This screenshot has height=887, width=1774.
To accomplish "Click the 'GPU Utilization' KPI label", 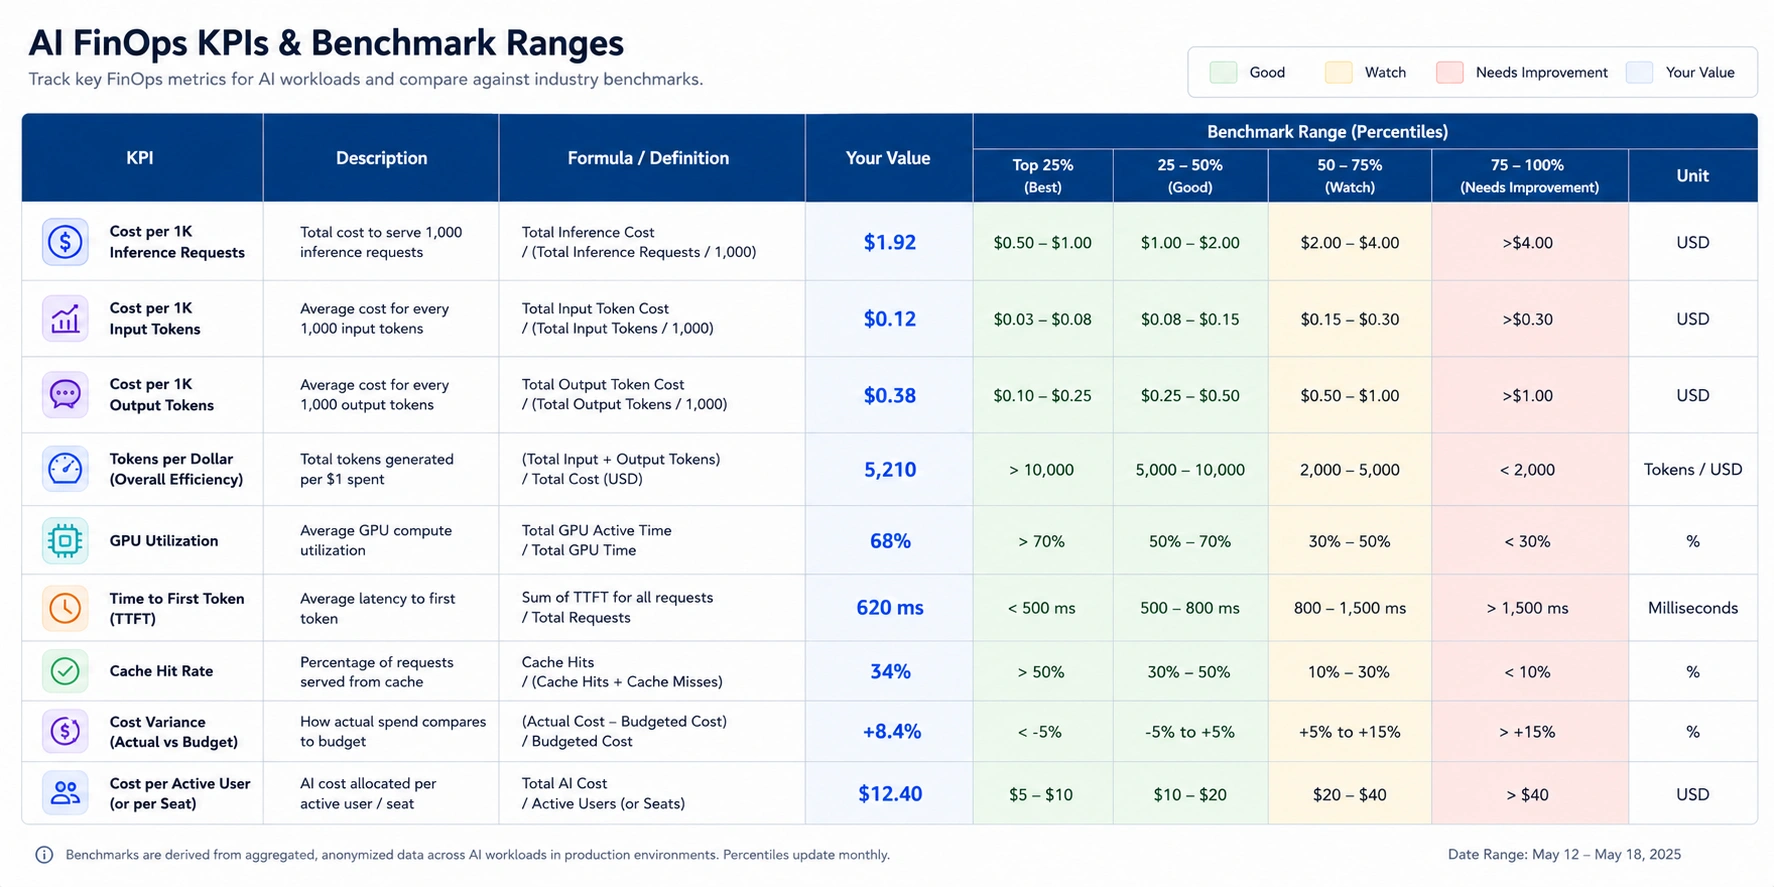I will [x=164, y=541].
